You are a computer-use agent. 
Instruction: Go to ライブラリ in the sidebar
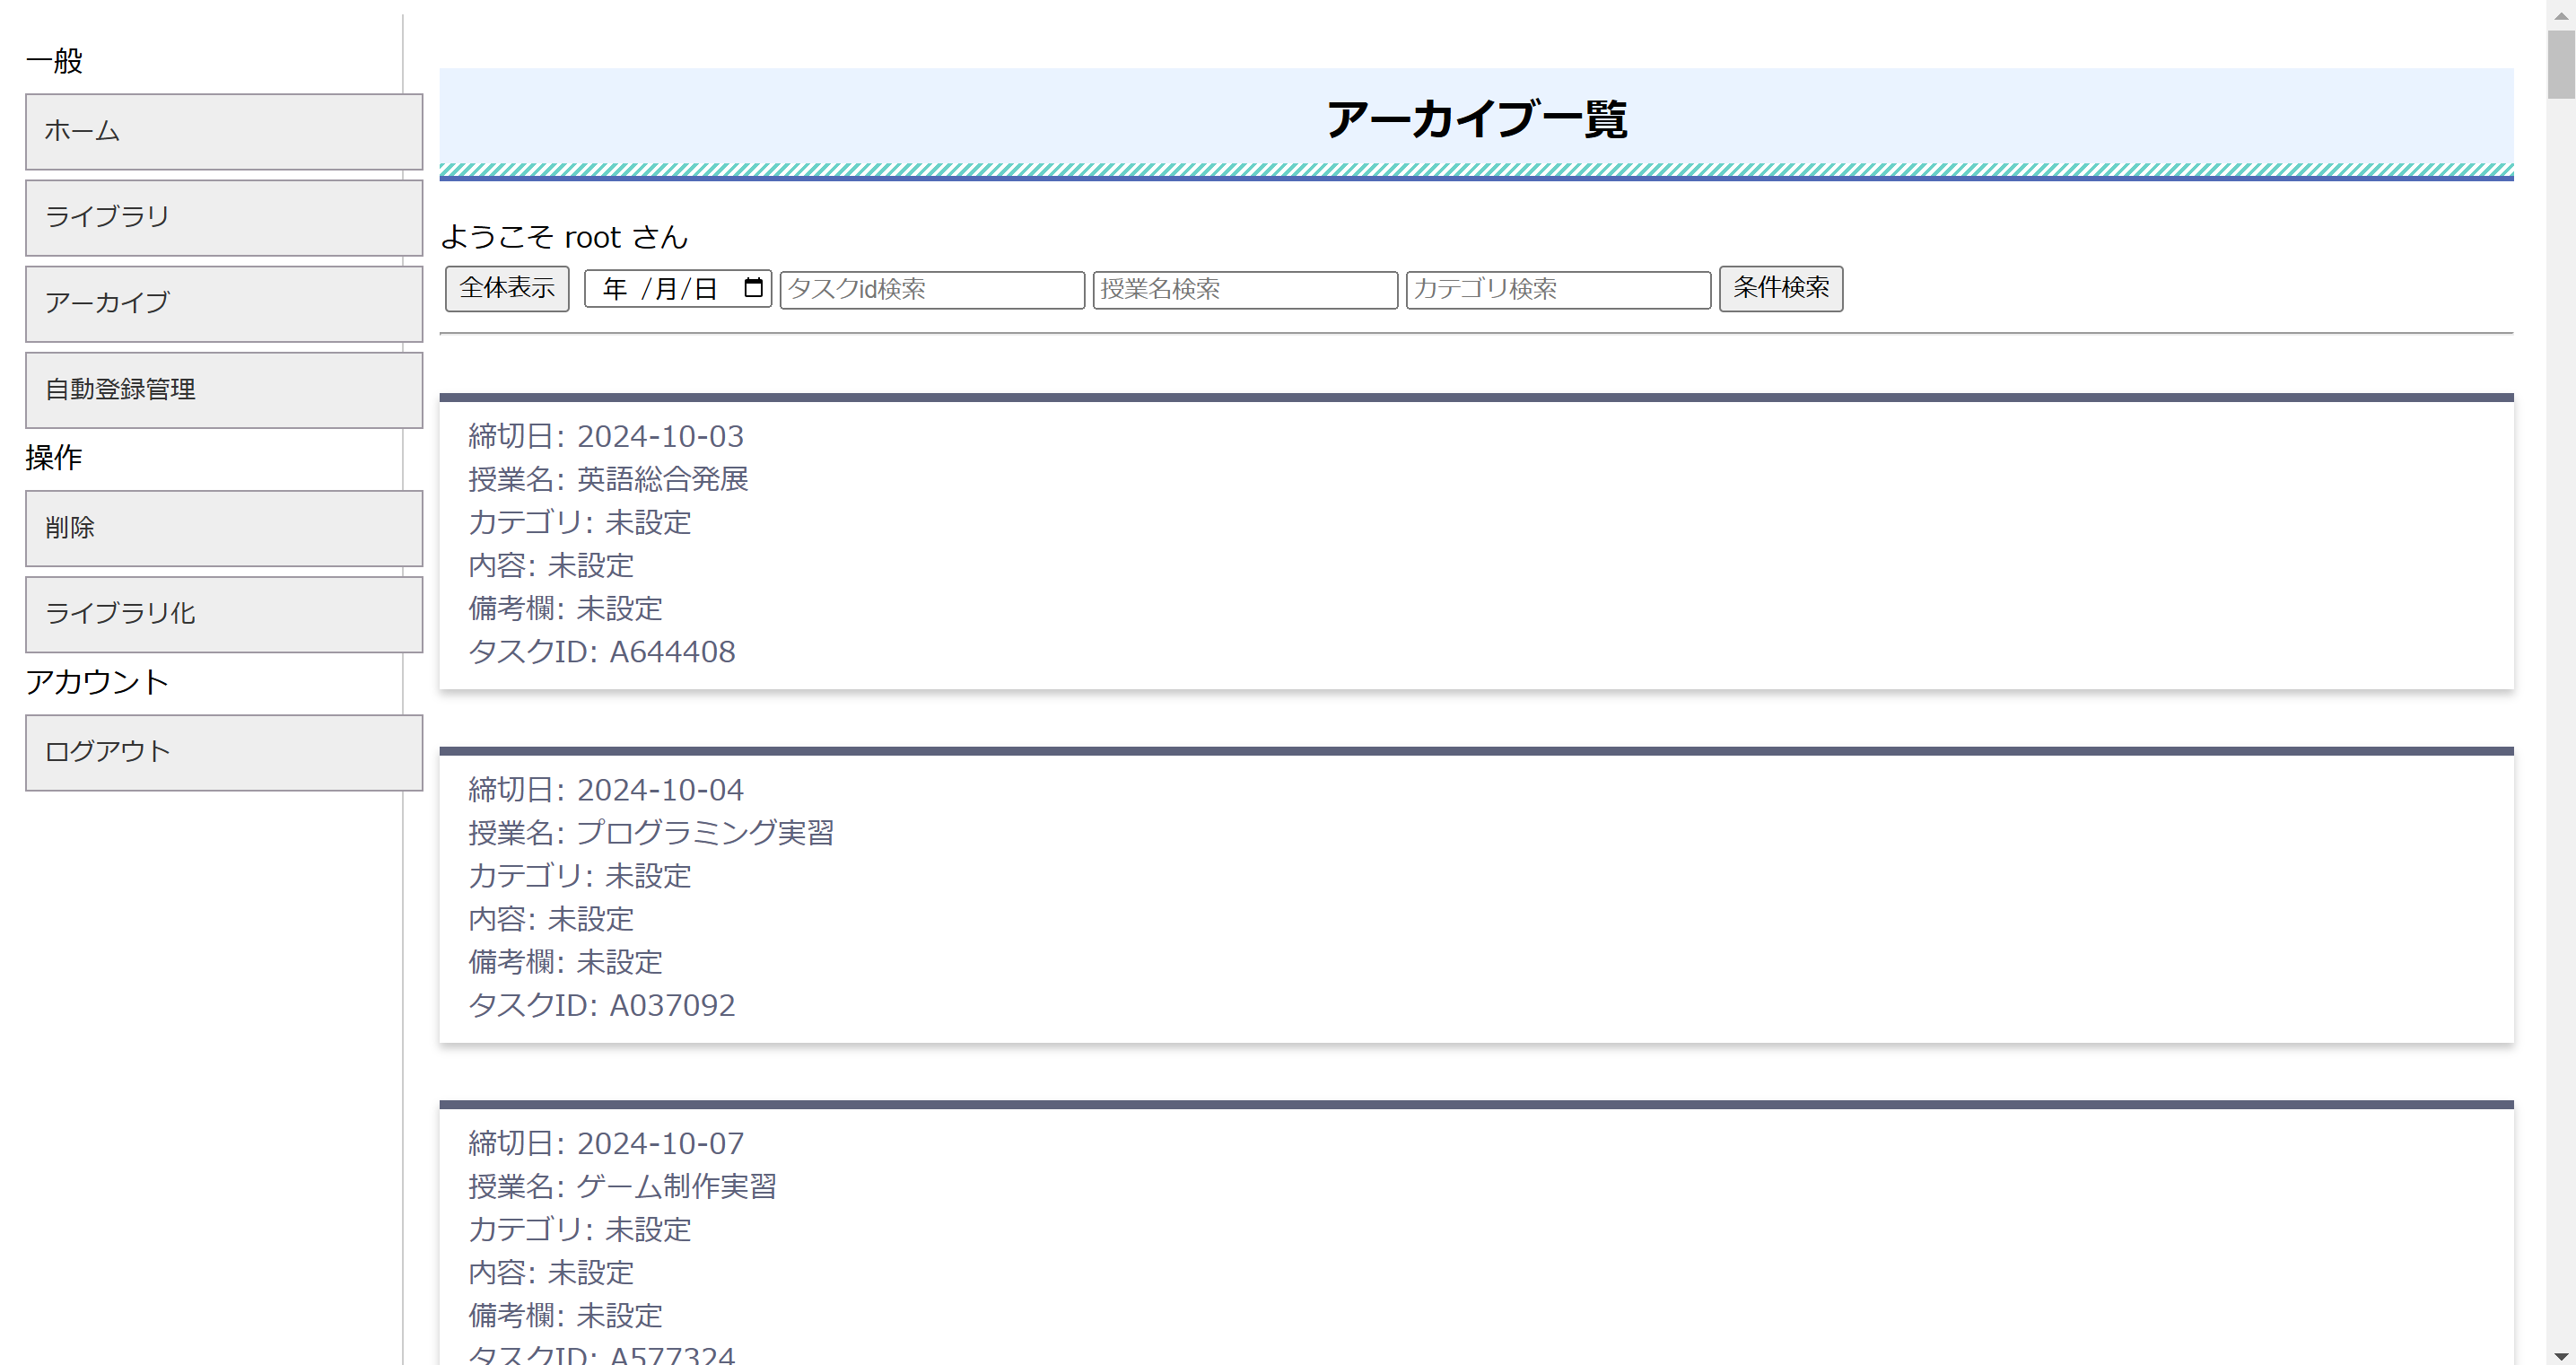(x=224, y=217)
